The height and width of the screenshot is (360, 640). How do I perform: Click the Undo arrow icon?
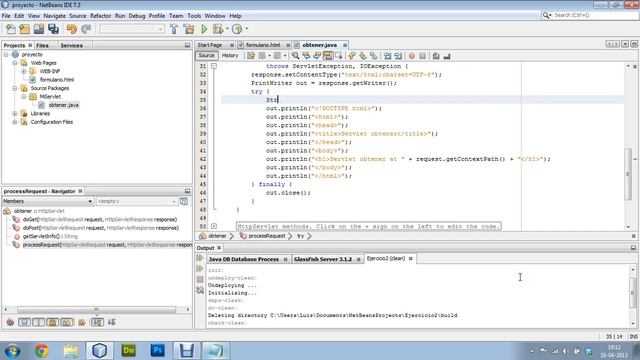click(x=72, y=29)
